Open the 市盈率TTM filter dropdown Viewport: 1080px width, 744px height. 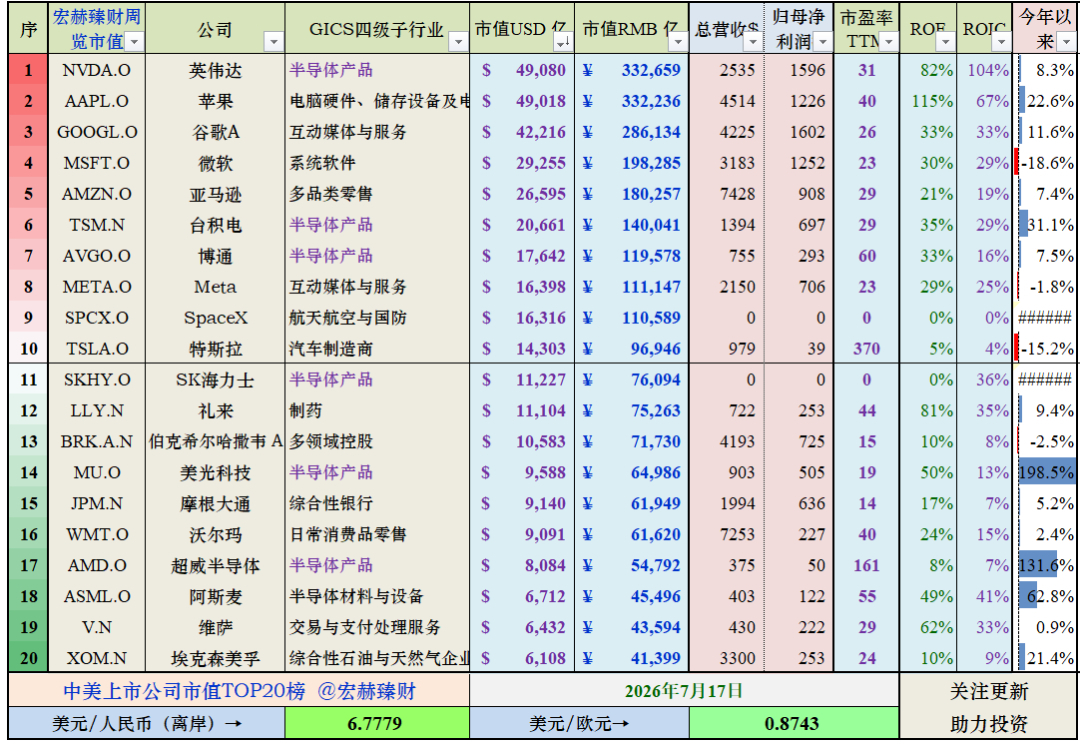[x=889, y=42]
